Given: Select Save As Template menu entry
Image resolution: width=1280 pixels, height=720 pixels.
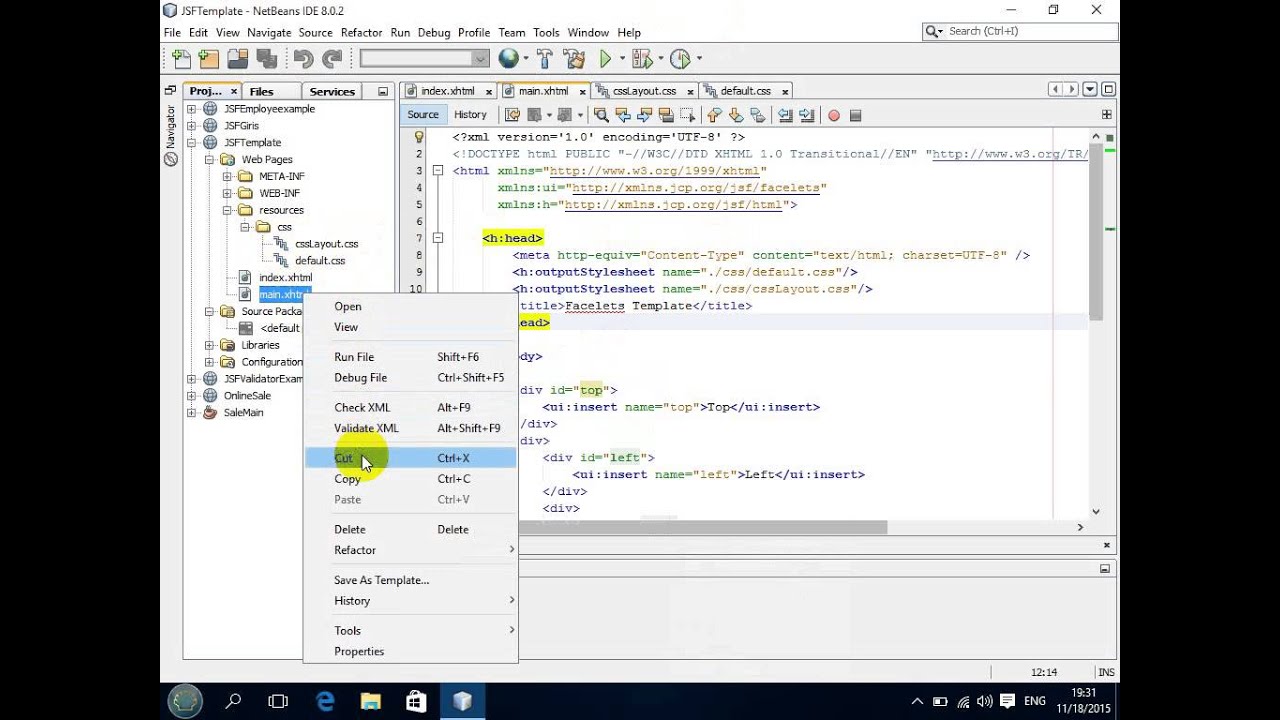Looking at the screenshot, I should click(411, 580).
